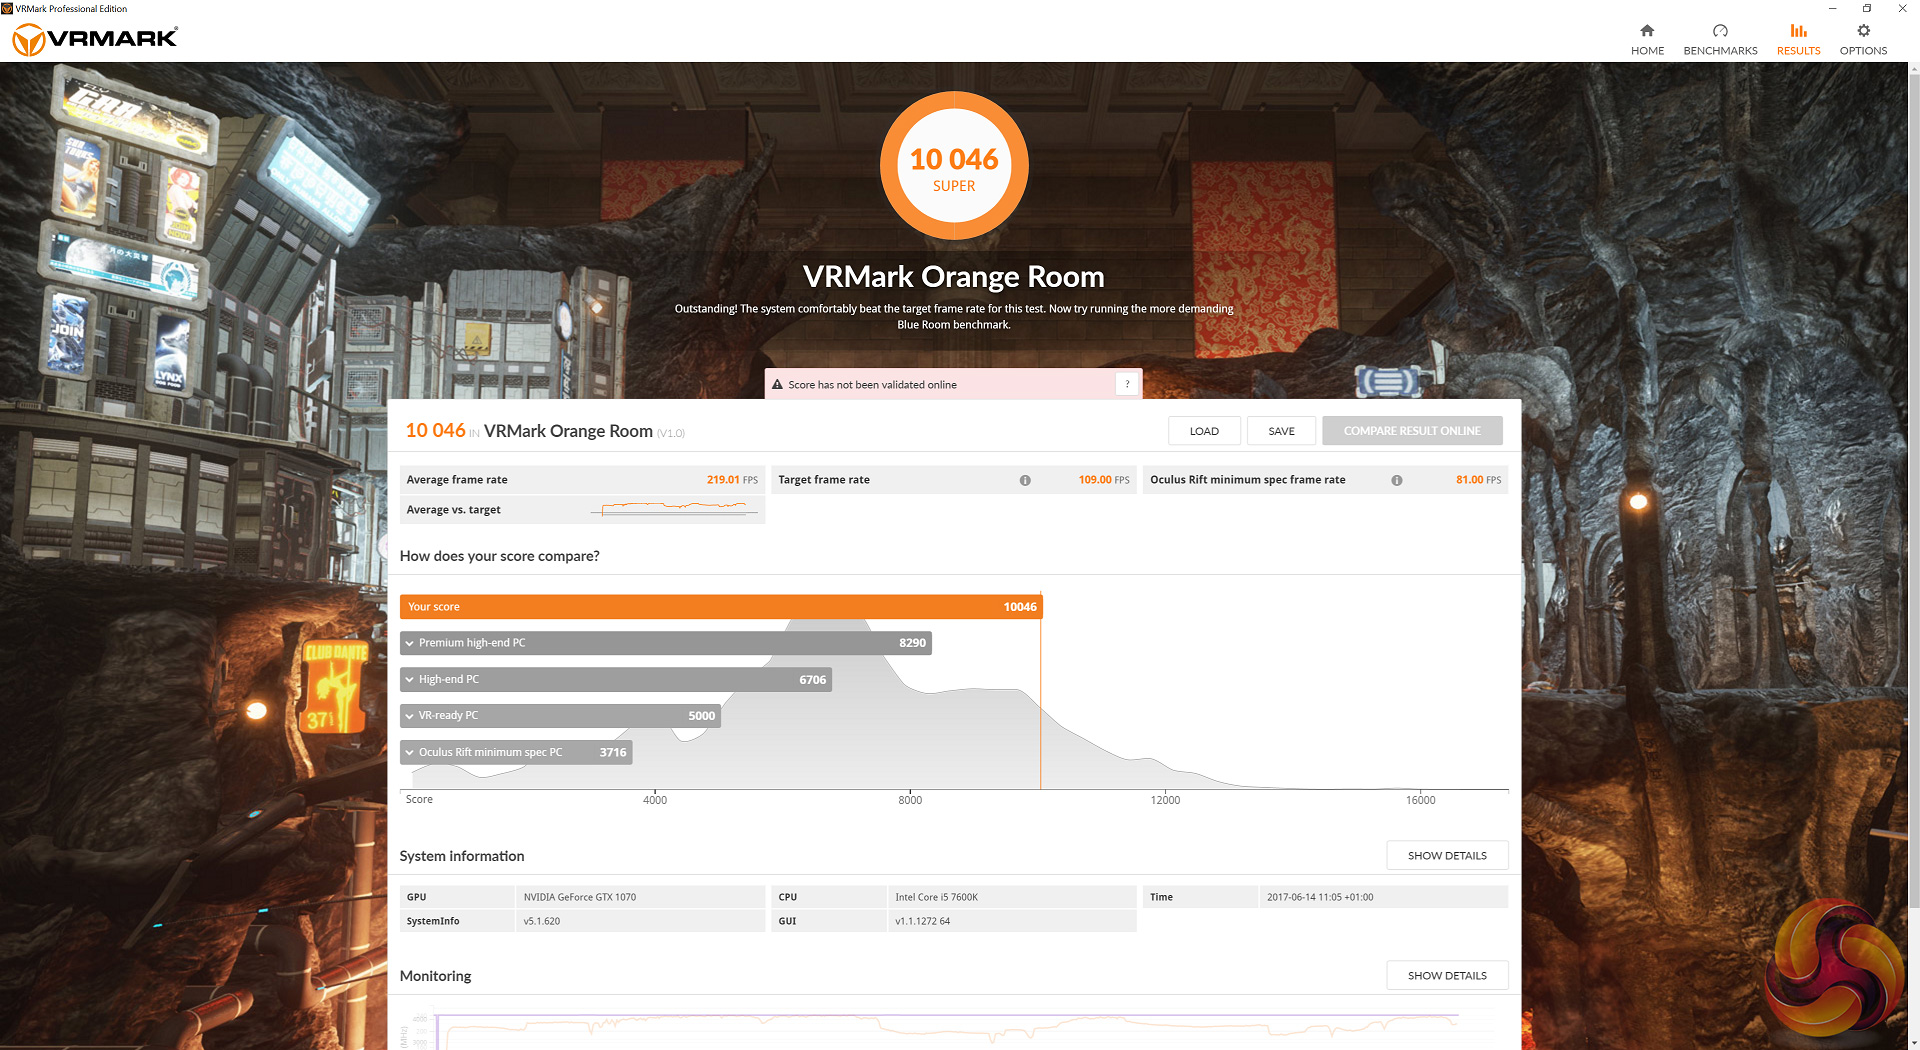
Task: Close the VRMark window
Action: click(x=1902, y=9)
